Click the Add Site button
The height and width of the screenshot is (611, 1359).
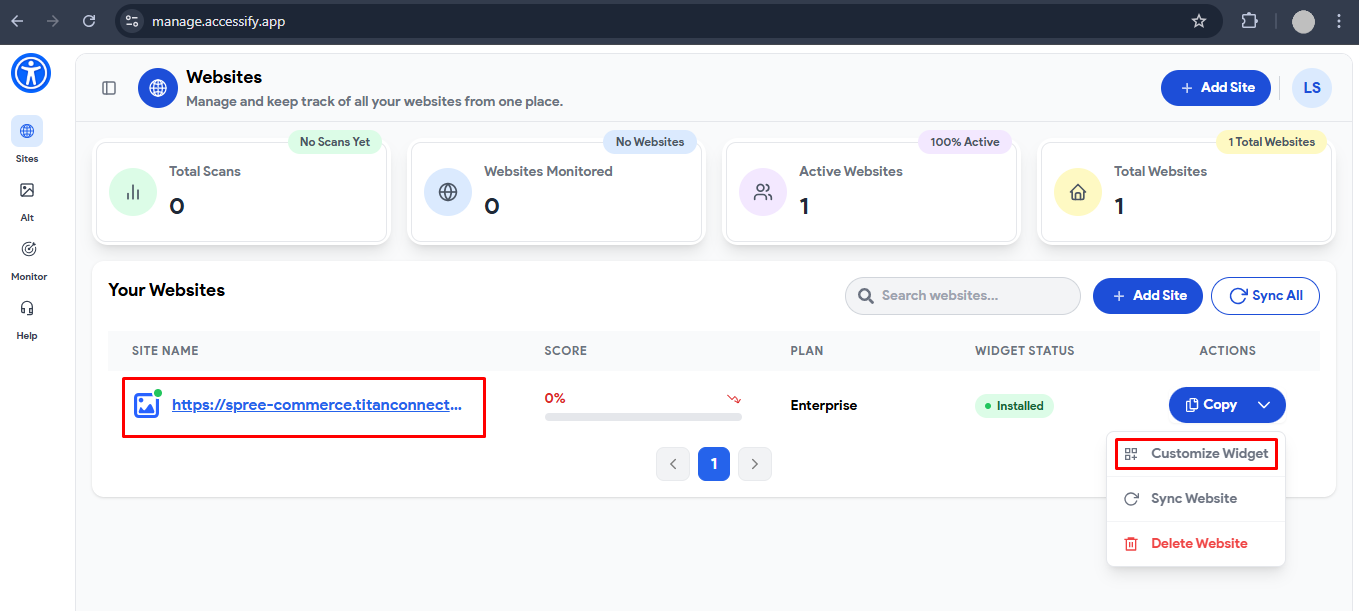pyautogui.click(x=1215, y=87)
